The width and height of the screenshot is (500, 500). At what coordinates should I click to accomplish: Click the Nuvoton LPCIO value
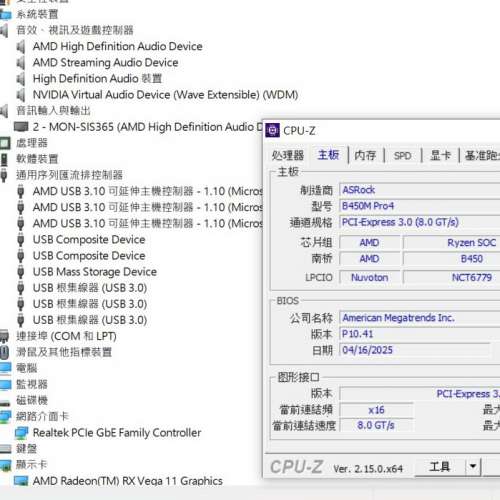point(370,277)
